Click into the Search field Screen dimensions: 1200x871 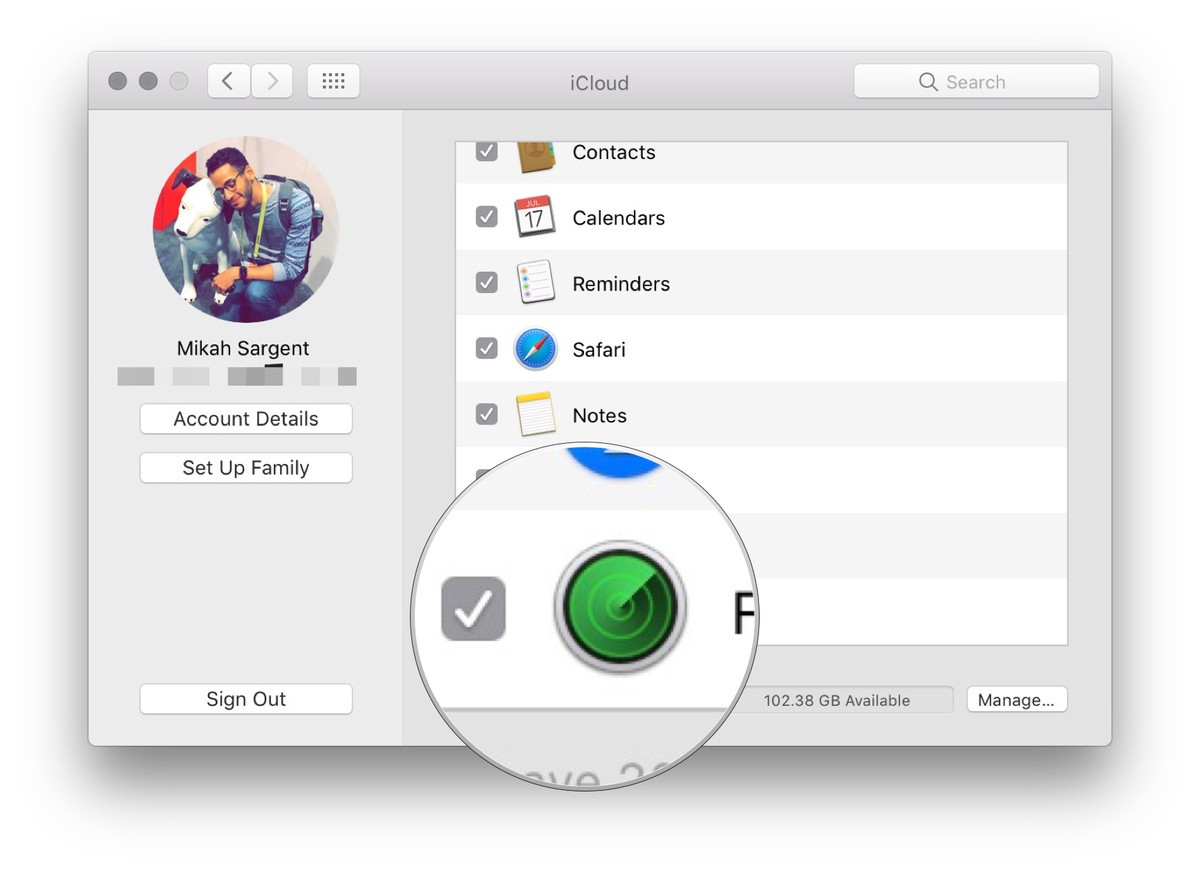976,82
